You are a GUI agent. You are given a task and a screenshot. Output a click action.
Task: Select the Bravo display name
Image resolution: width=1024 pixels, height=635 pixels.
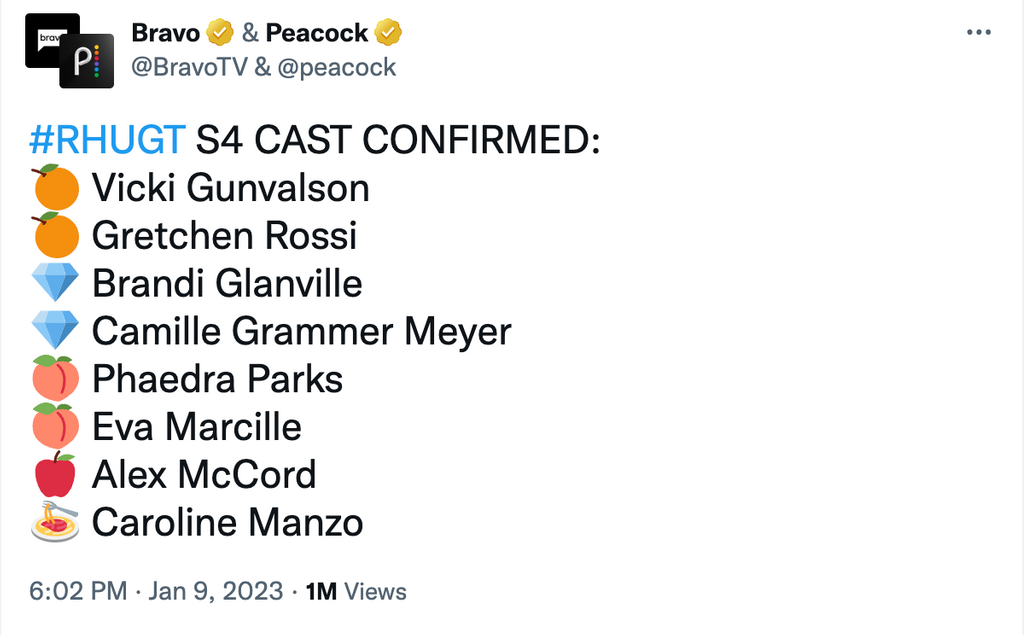(164, 32)
